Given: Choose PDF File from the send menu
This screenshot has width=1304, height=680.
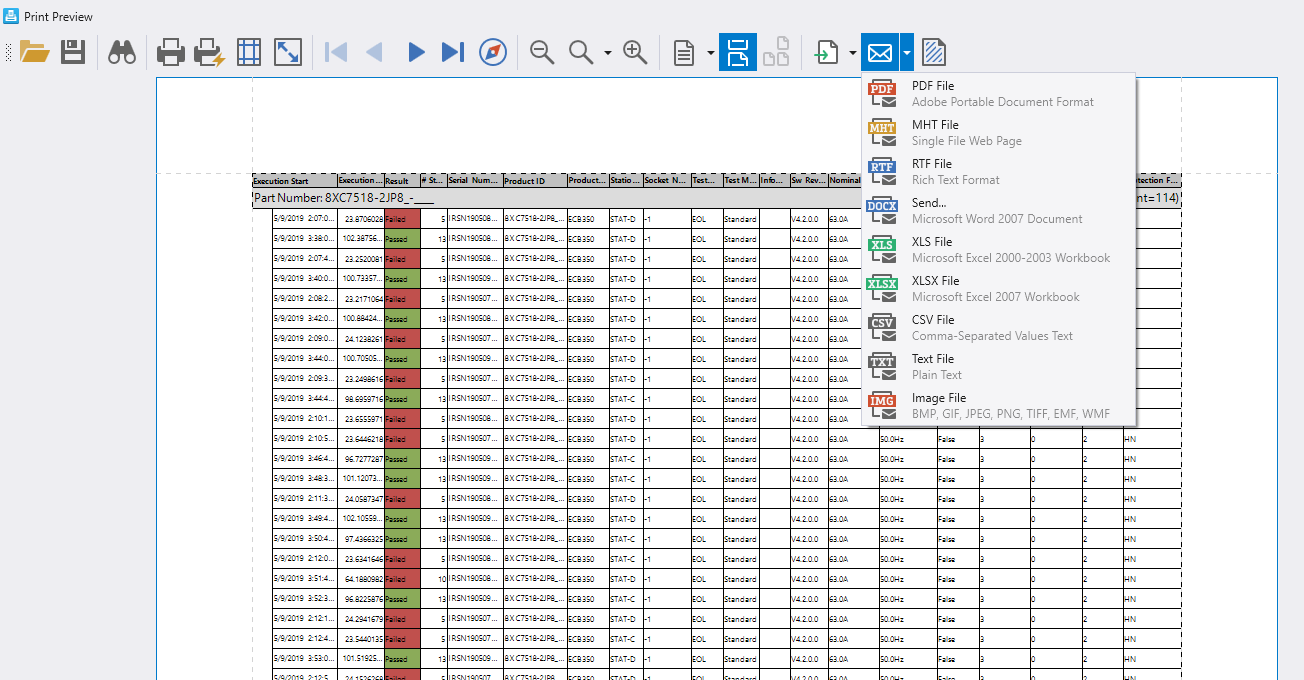Looking at the screenshot, I should pyautogui.click(x=998, y=94).
